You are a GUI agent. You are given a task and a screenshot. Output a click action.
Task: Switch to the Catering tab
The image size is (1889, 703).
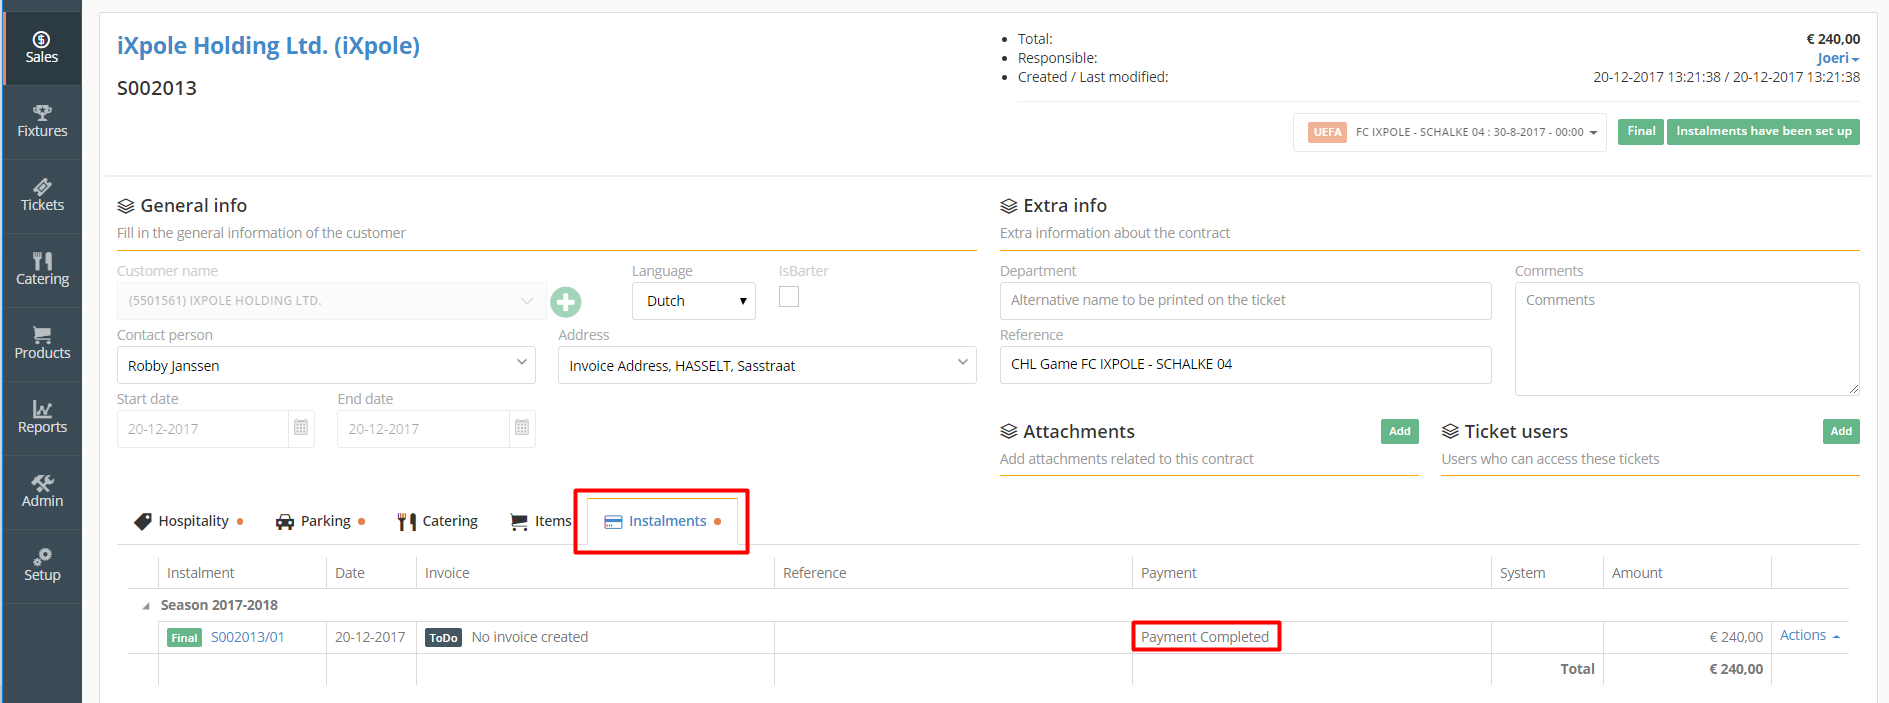pos(438,521)
